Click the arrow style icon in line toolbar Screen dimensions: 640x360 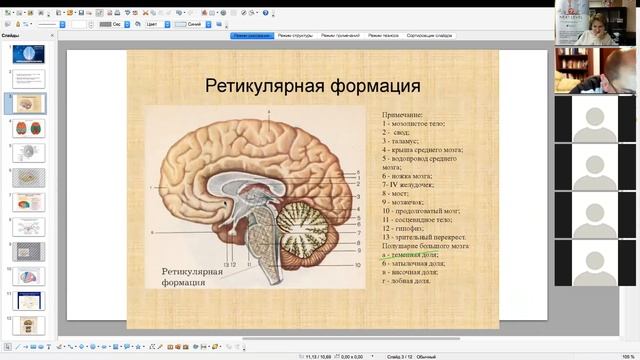tap(26, 24)
